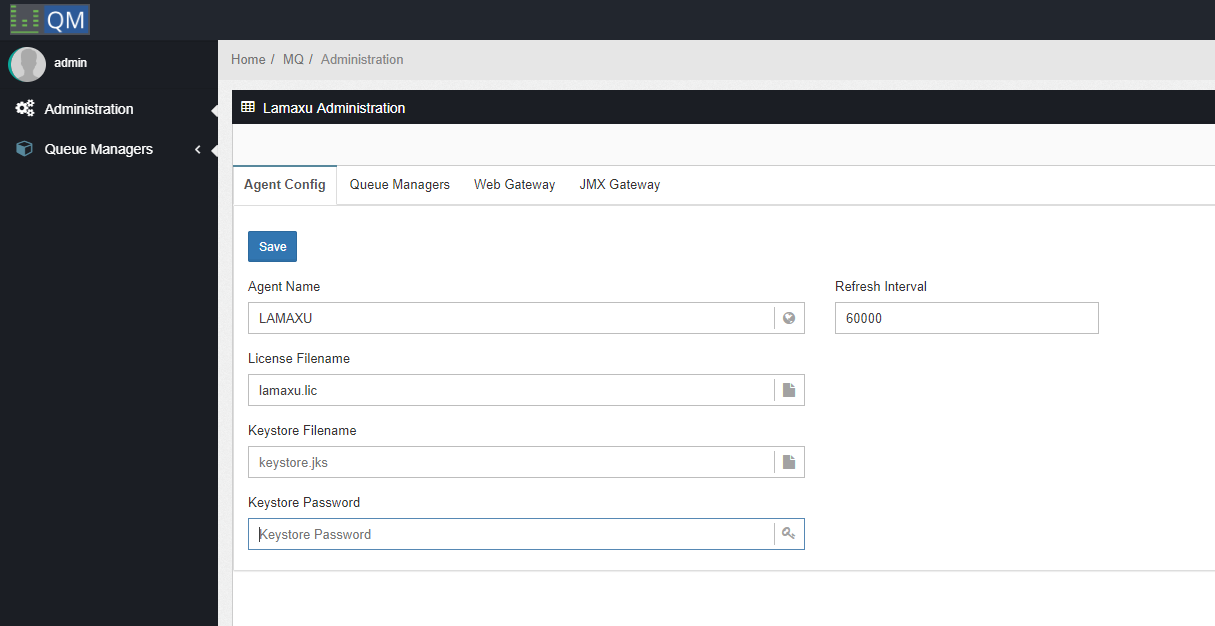This screenshot has width=1215, height=626.
Task: Click the Keystore Password label
Action: point(304,502)
